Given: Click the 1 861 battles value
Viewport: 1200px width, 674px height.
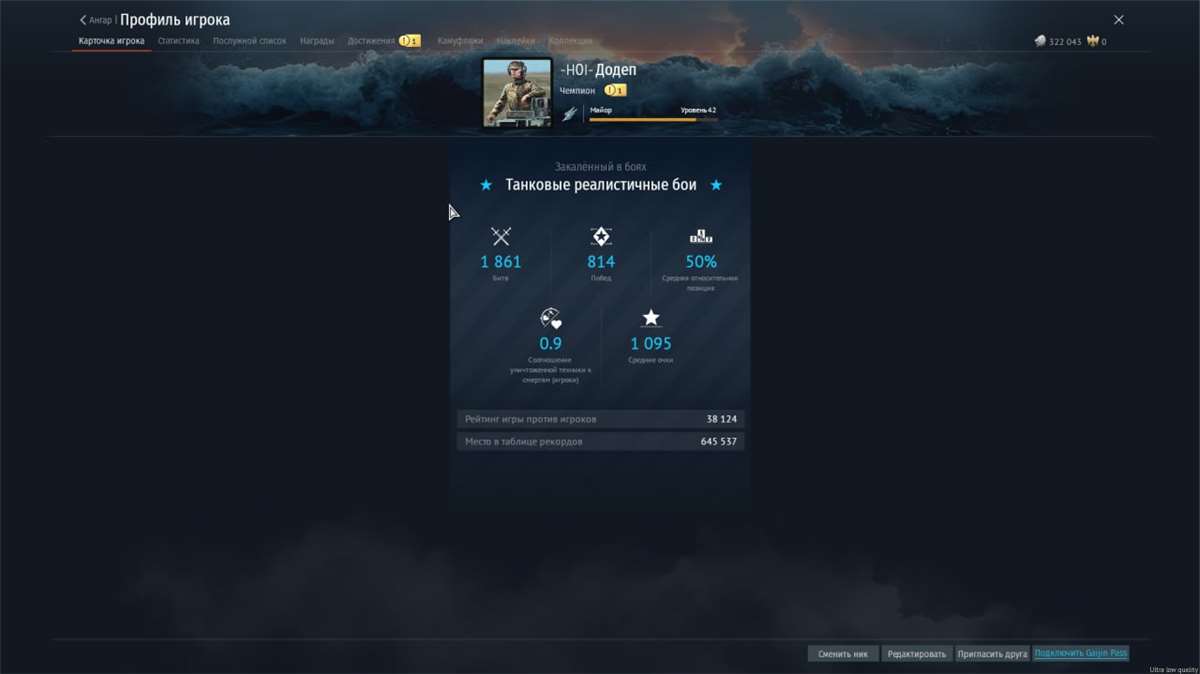Looking at the screenshot, I should pyautogui.click(x=501, y=262).
